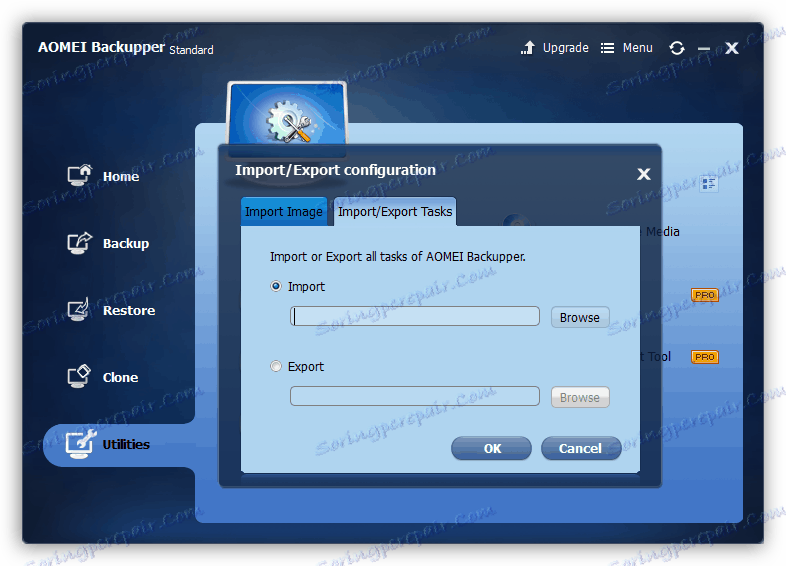Open the Menu list icon

608,48
